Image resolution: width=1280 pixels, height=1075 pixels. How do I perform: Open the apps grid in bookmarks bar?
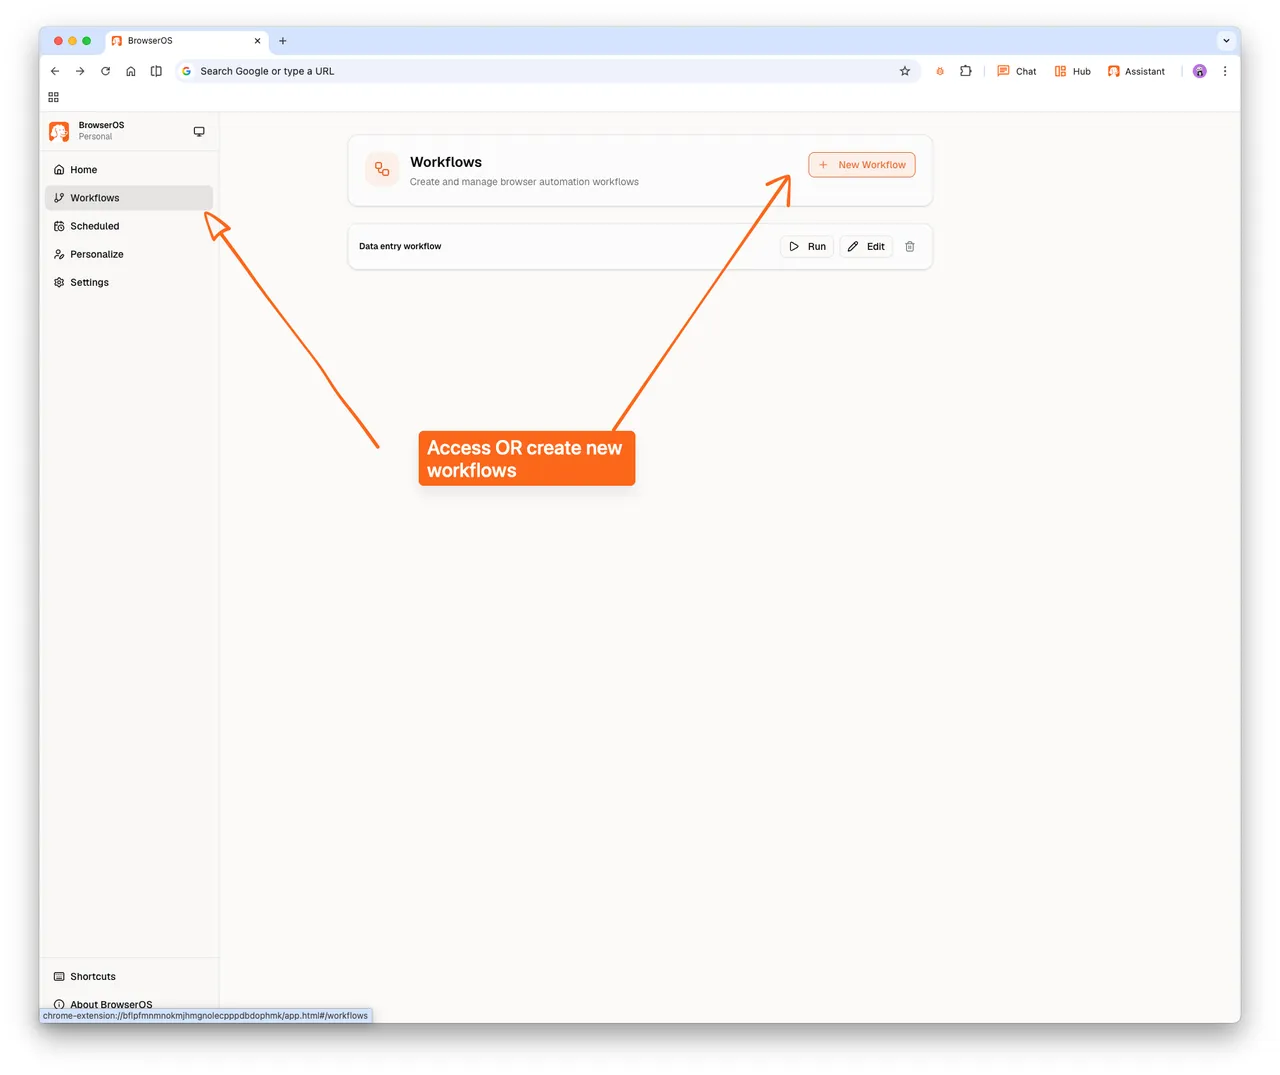coord(54,97)
